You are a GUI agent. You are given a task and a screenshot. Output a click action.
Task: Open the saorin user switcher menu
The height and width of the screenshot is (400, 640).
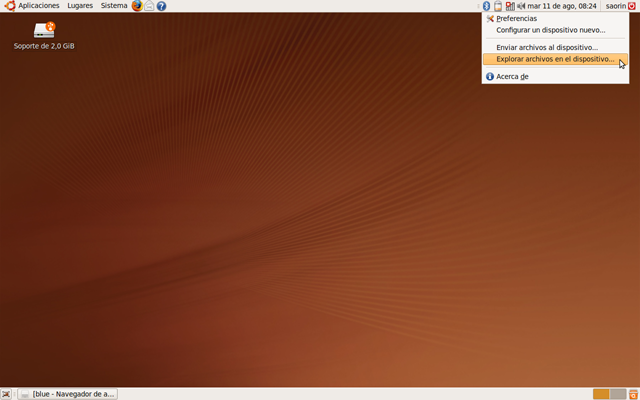[x=615, y=6]
